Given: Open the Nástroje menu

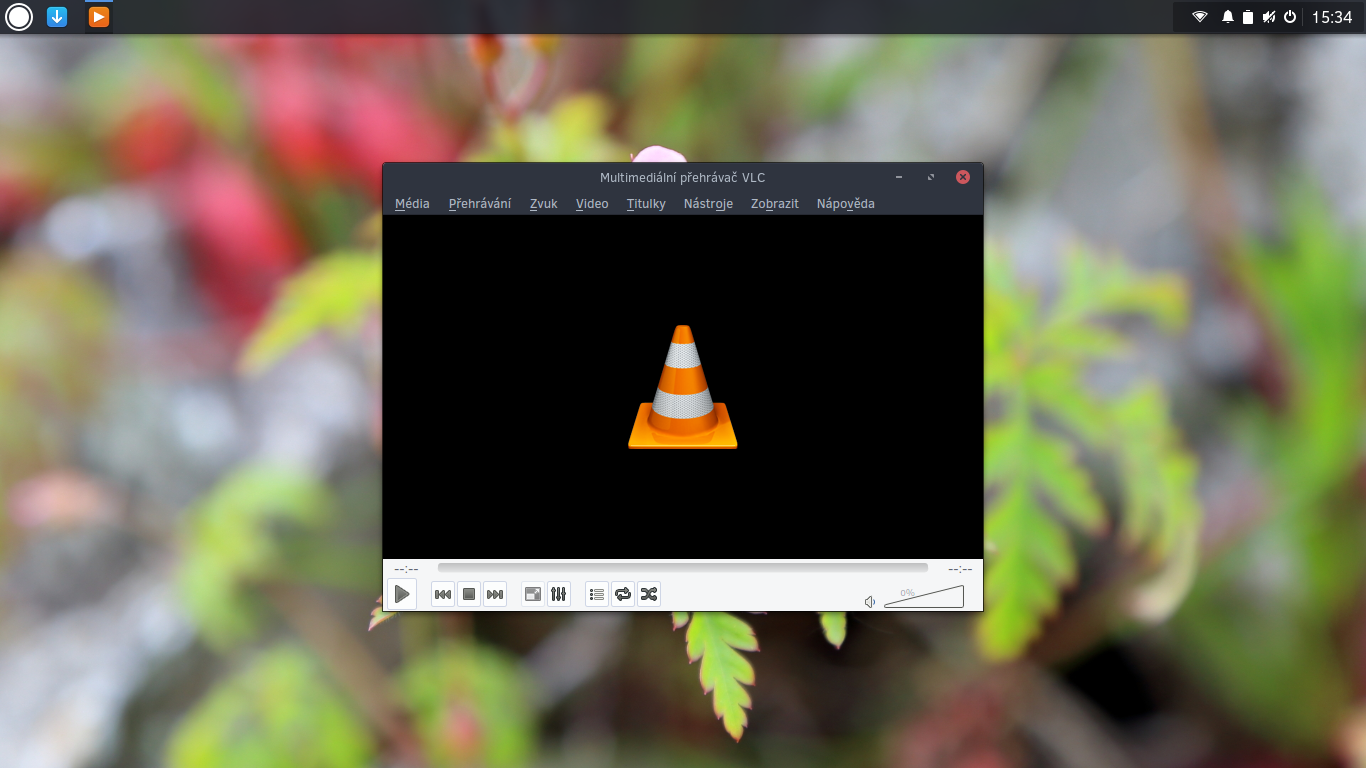Looking at the screenshot, I should (708, 203).
